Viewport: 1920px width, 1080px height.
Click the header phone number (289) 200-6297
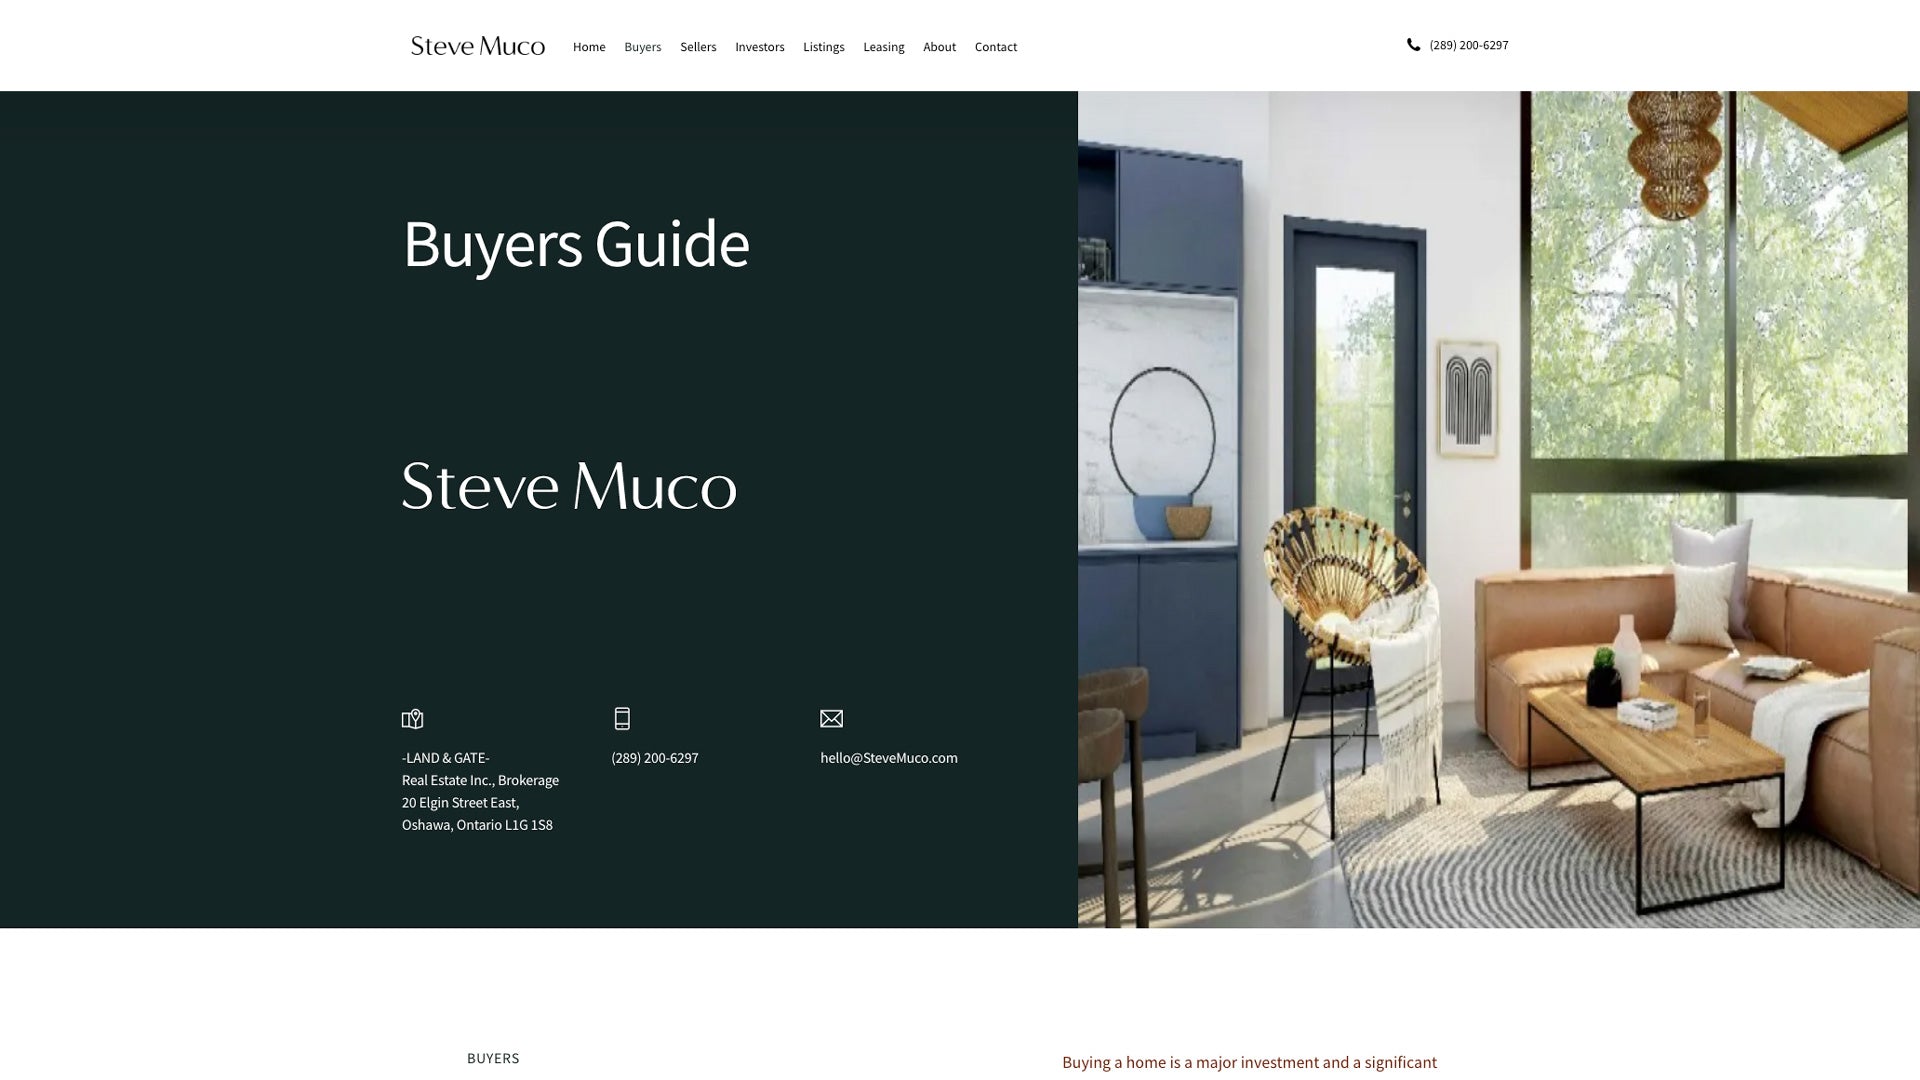click(1468, 45)
